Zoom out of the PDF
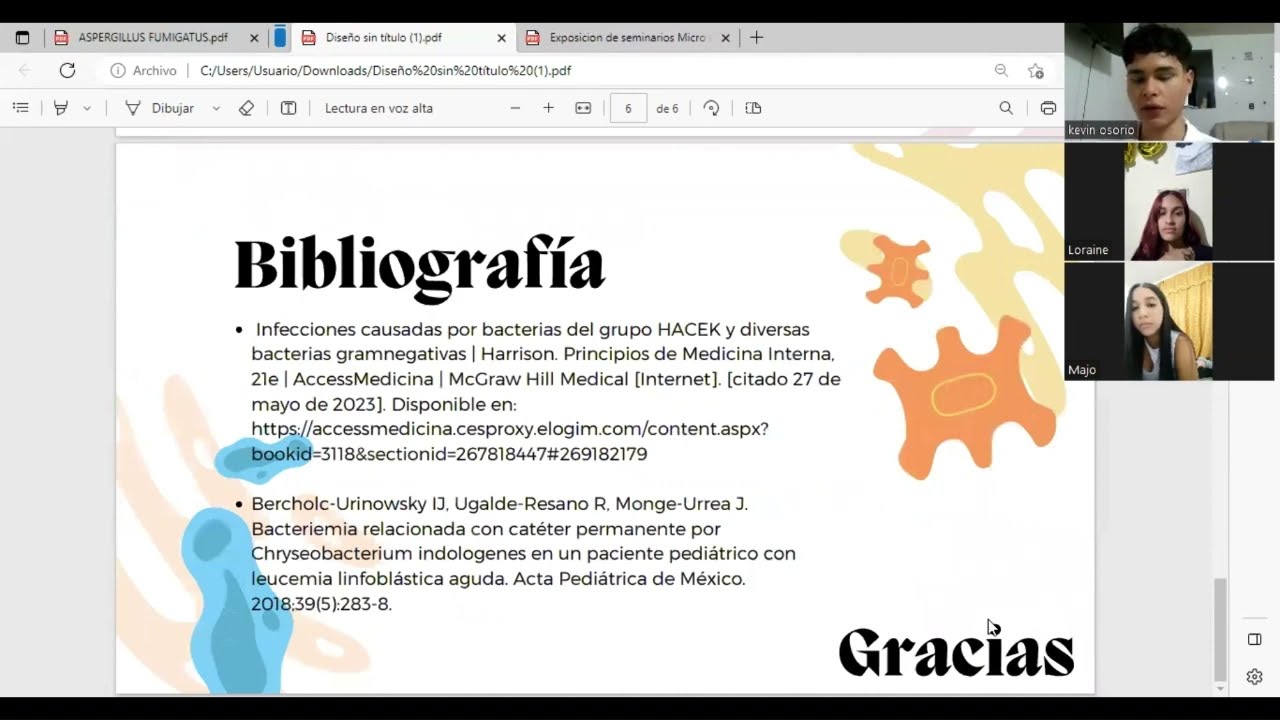The height and width of the screenshot is (720, 1280). point(515,108)
